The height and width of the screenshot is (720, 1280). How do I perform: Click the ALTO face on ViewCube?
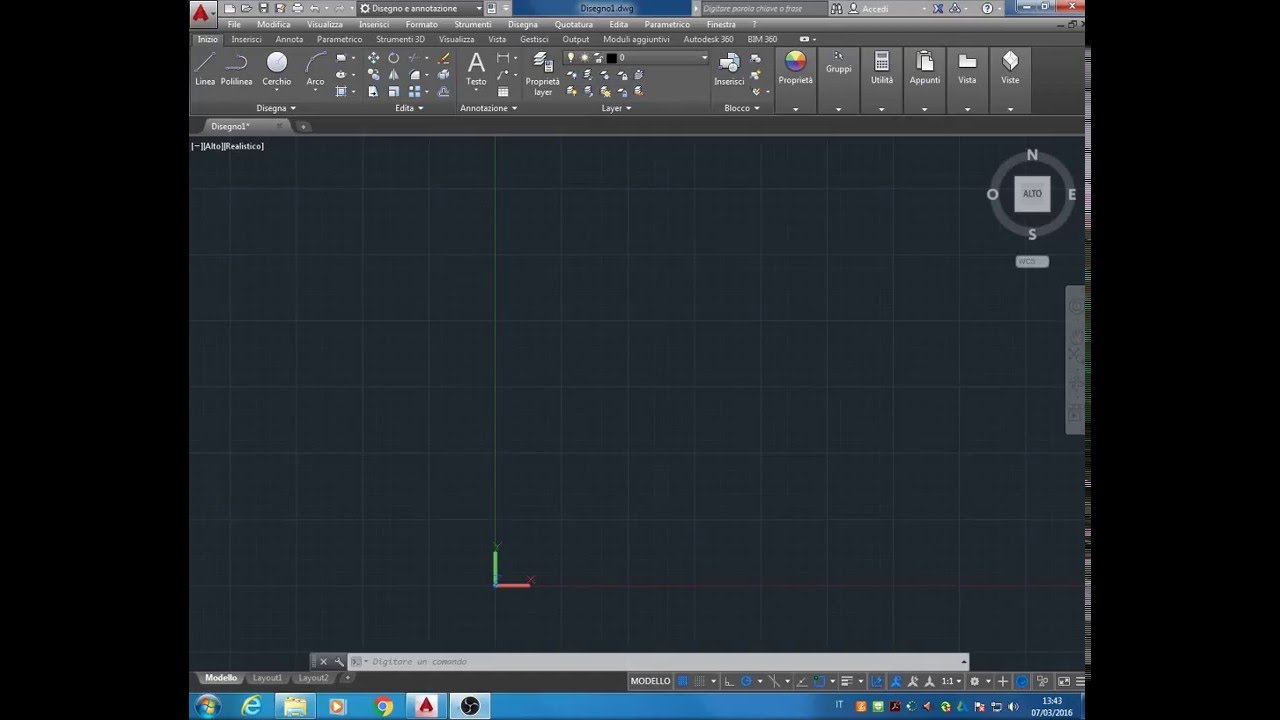(1032, 194)
